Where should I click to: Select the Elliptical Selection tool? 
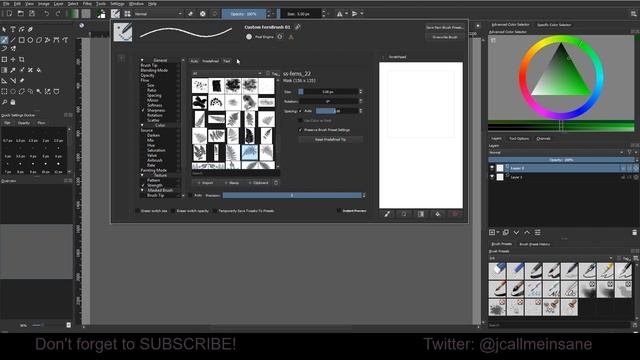tap(13, 91)
